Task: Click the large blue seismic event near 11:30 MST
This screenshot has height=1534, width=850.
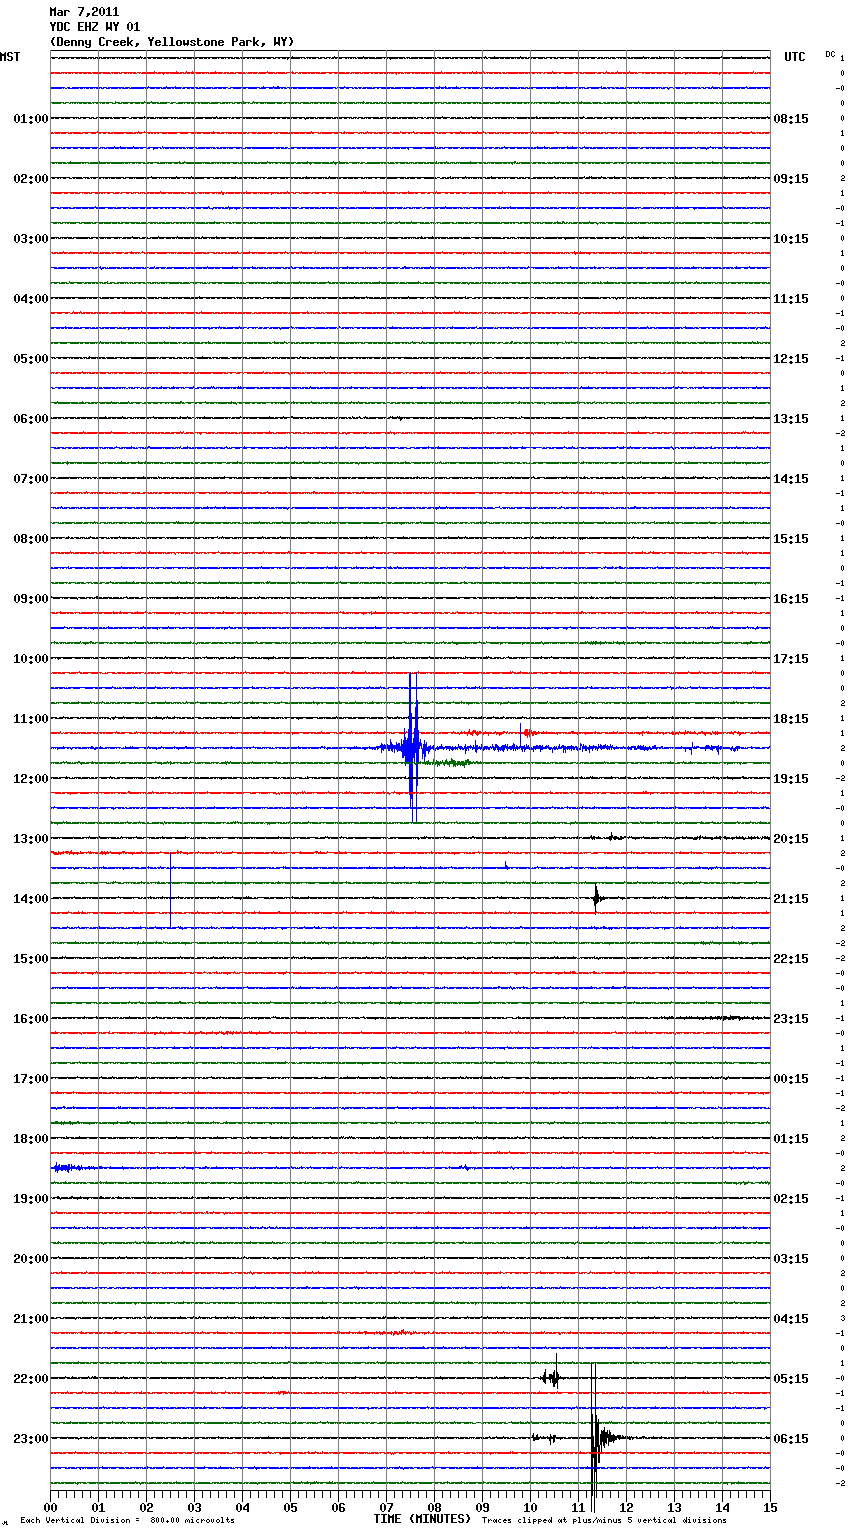Action: pyautogui.click(x=412, y=747)
